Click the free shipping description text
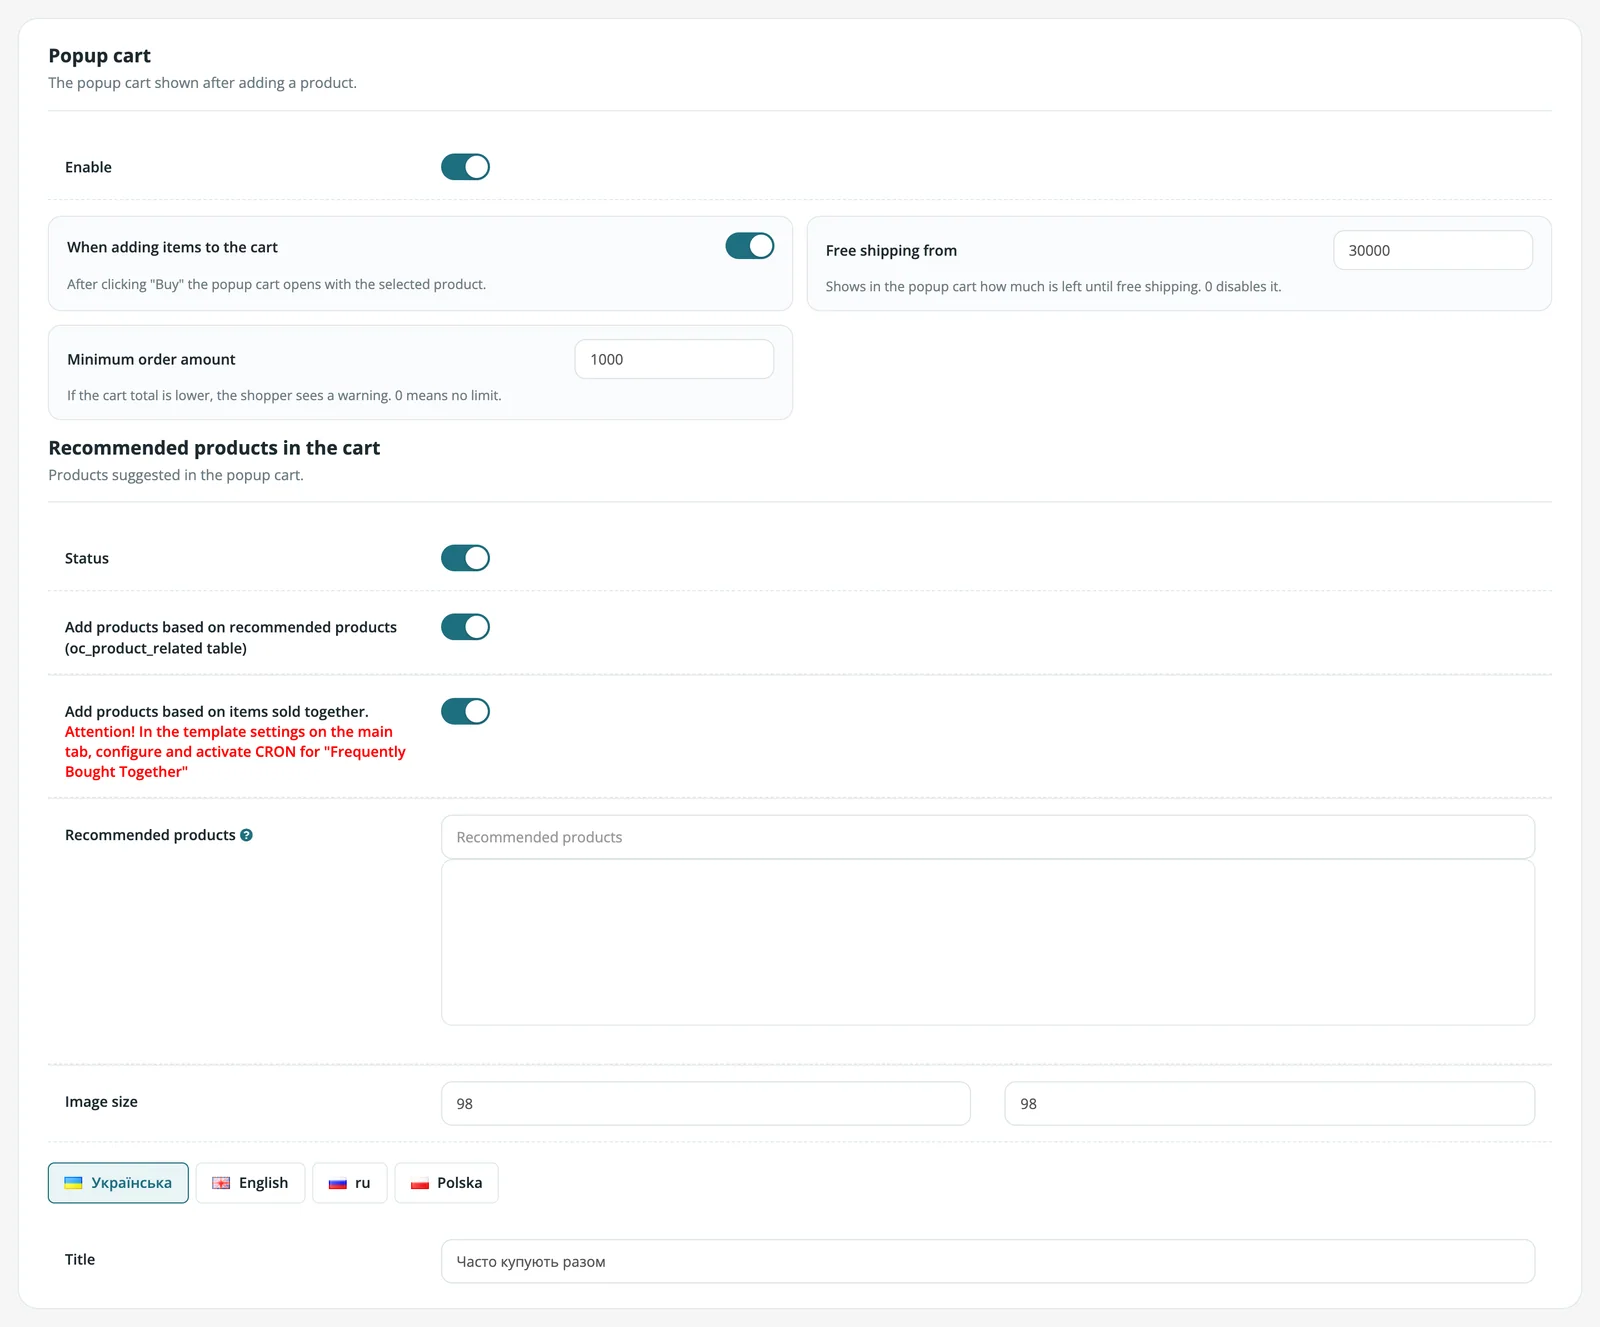 (1053, 287)
